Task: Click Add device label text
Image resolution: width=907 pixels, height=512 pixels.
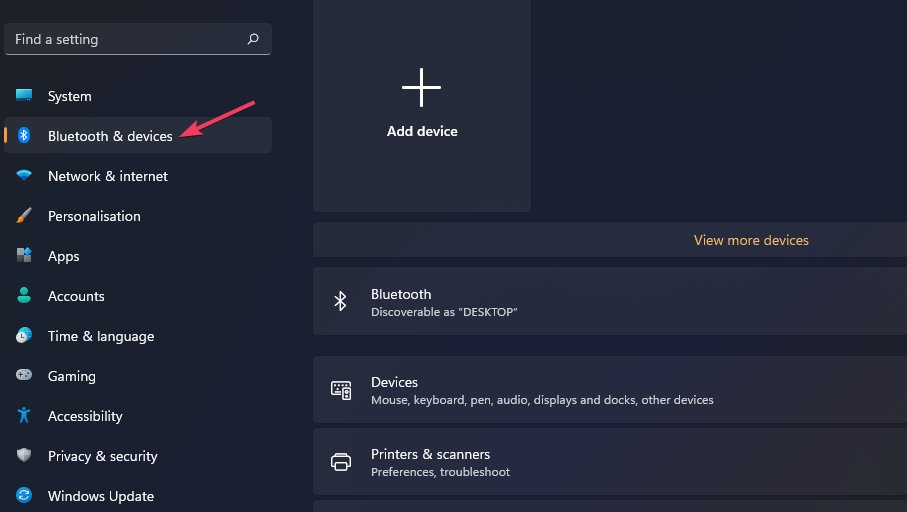Action: tap(422, 131)
